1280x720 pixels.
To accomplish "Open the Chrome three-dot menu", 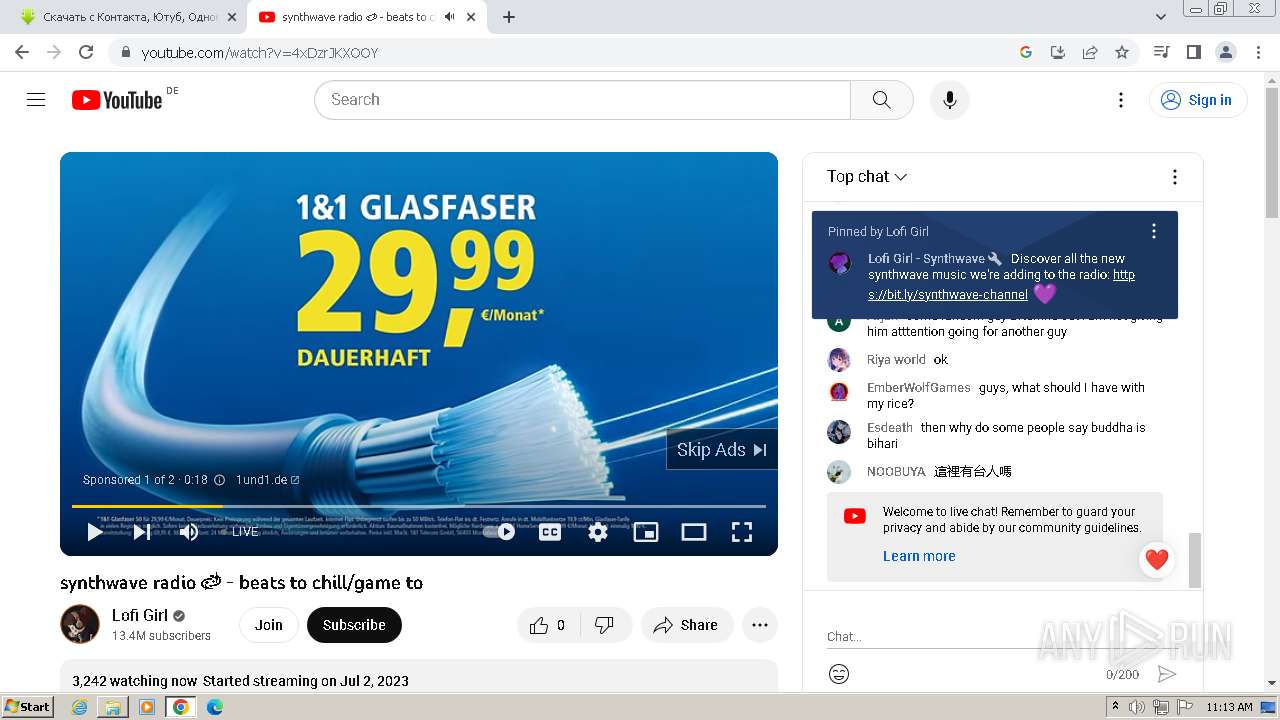I will (1259, 52).
